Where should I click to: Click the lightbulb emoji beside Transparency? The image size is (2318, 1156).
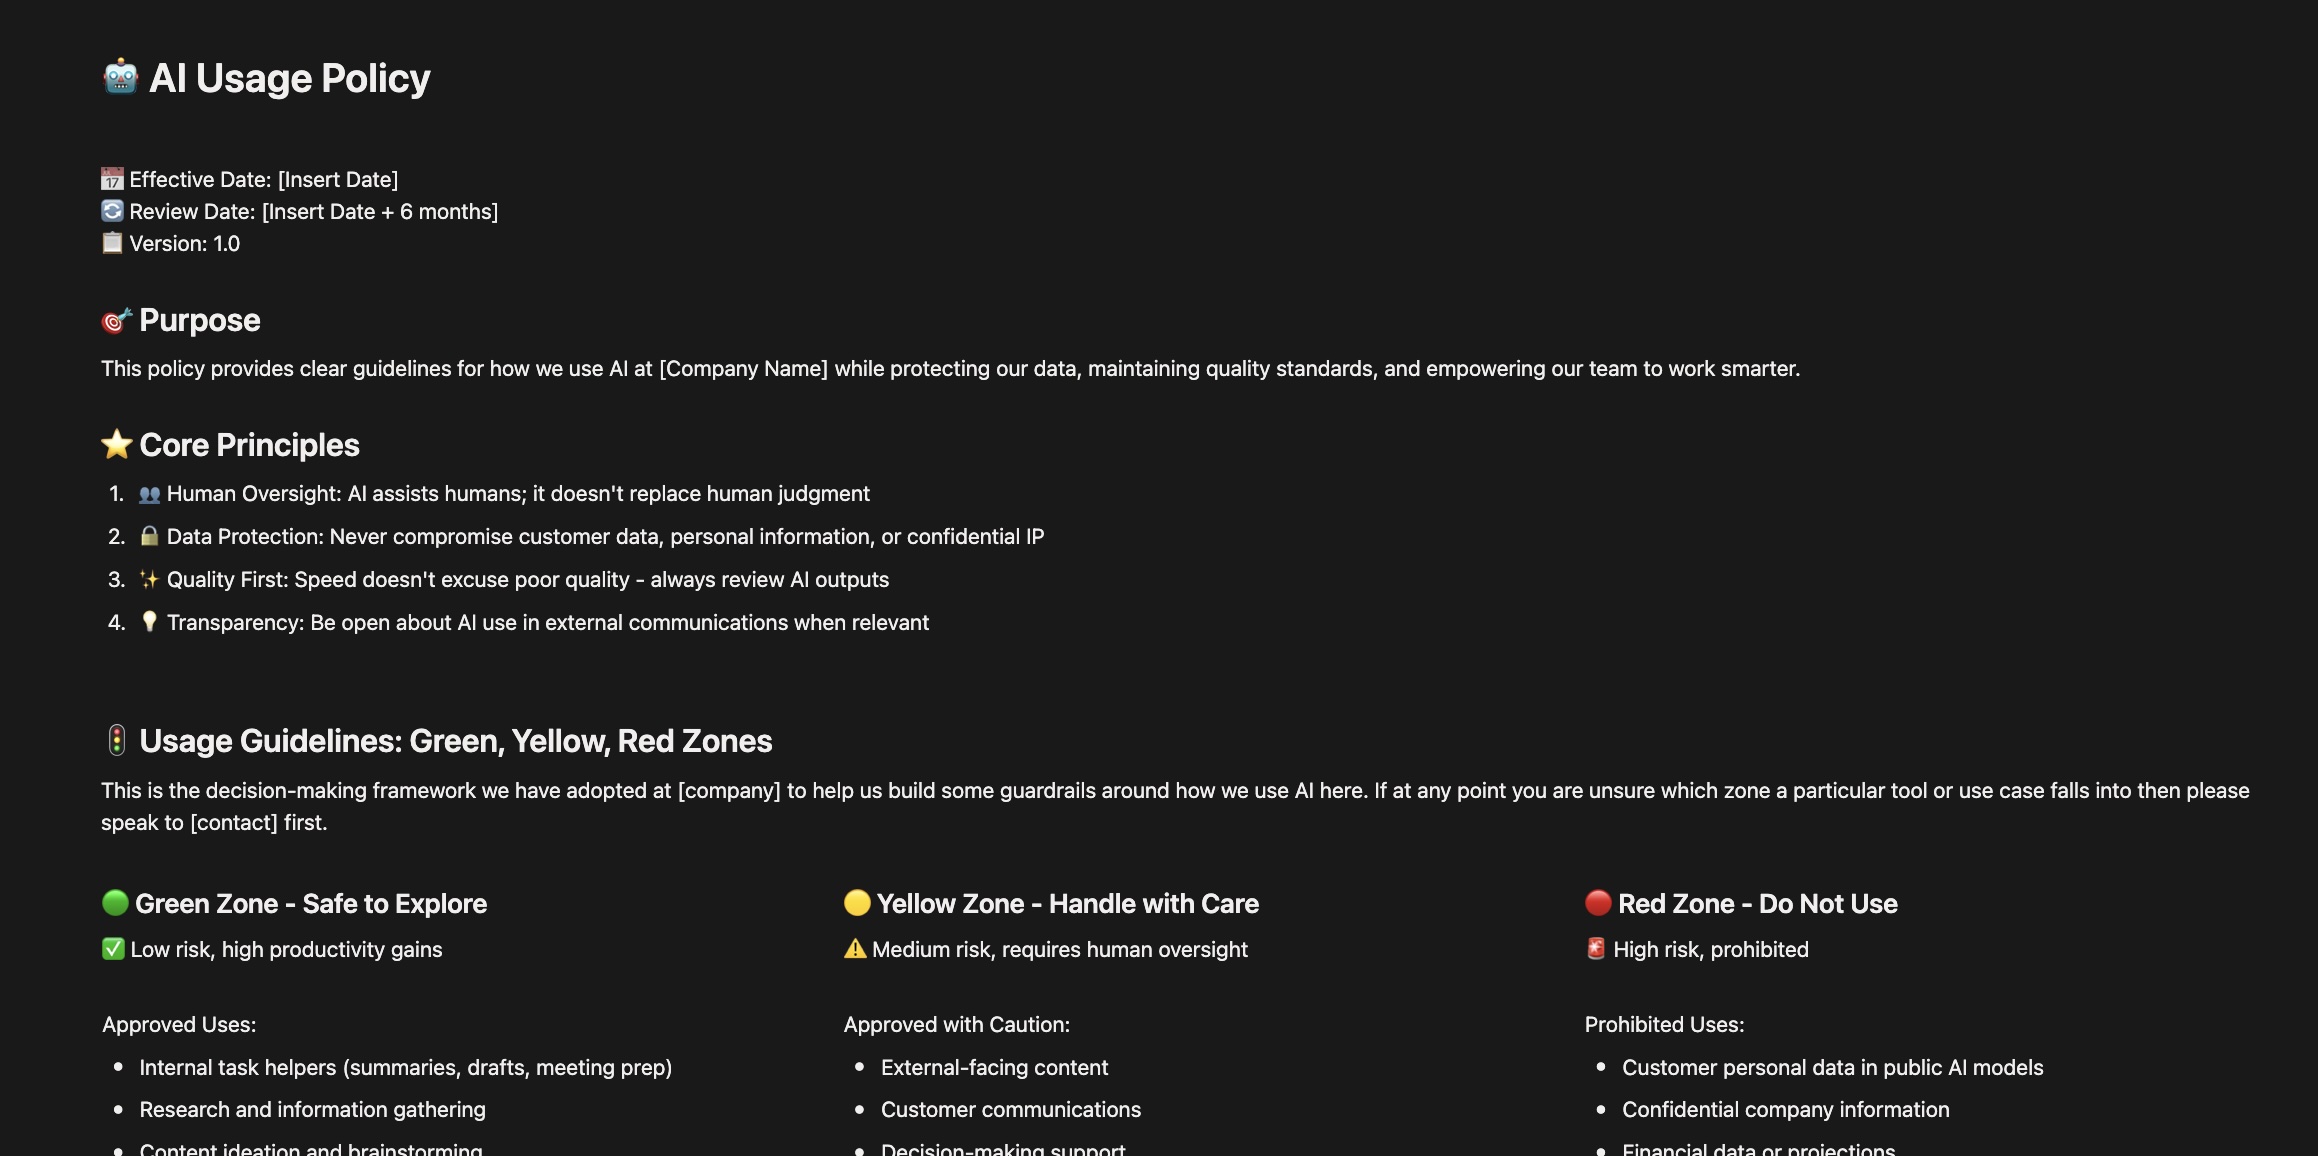(149, 622)
